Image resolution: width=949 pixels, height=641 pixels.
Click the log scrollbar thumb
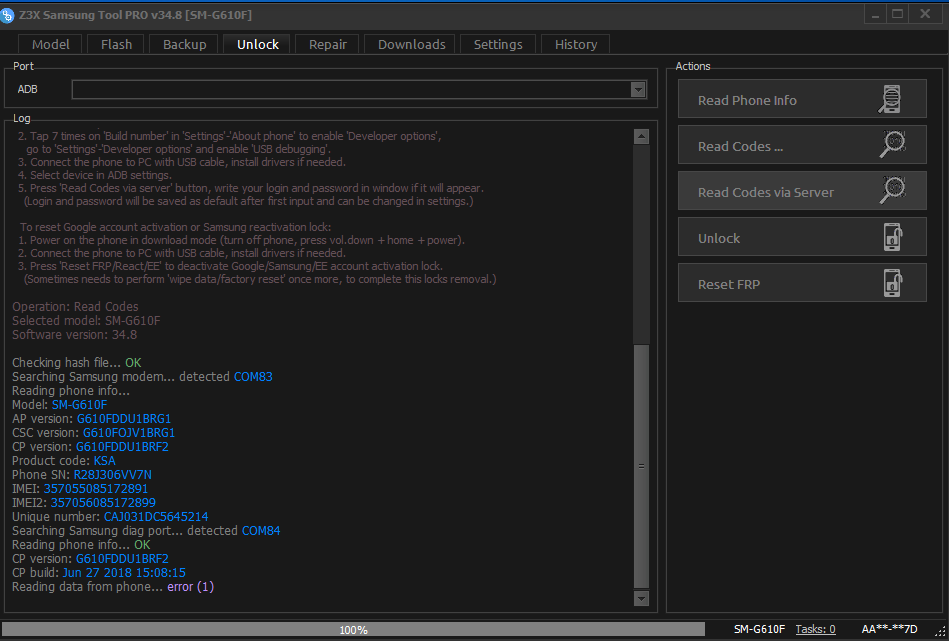click(641, 466)
